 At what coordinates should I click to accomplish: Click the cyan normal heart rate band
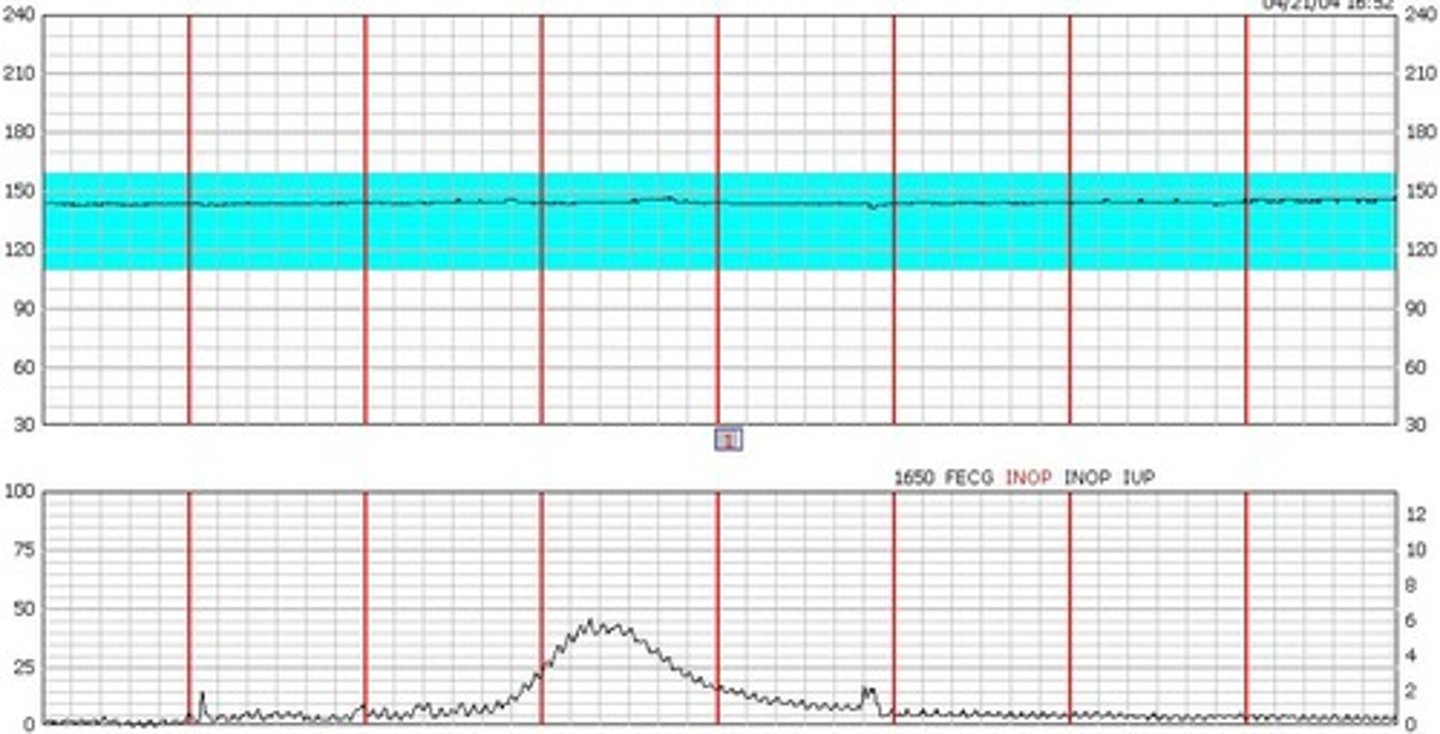point(719,221)
